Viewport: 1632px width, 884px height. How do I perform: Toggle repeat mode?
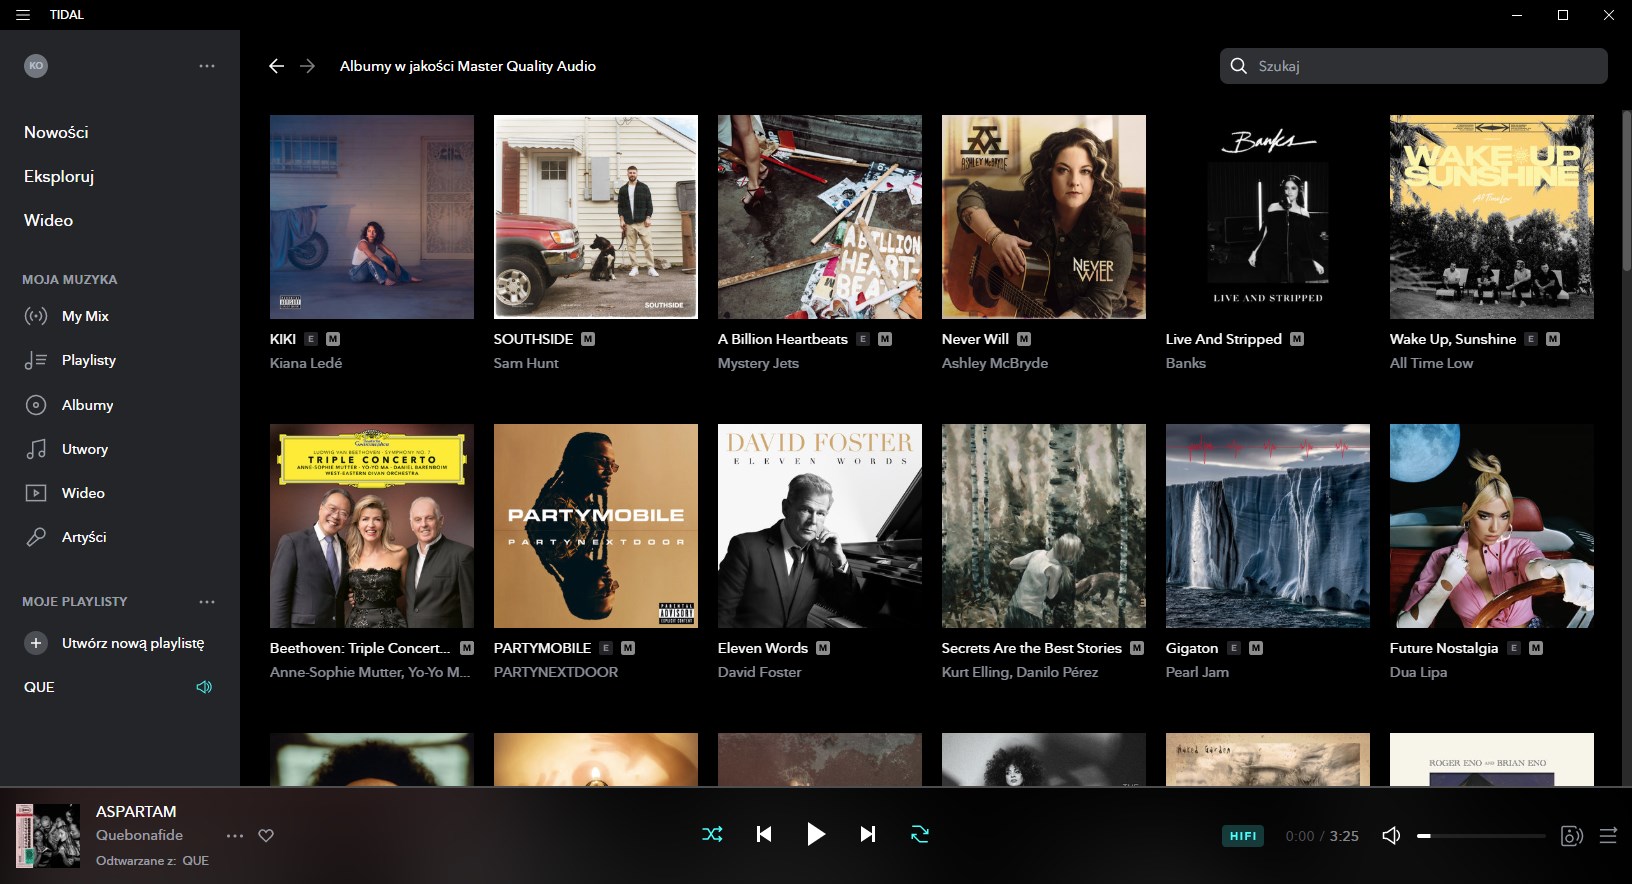pos(920,834)
